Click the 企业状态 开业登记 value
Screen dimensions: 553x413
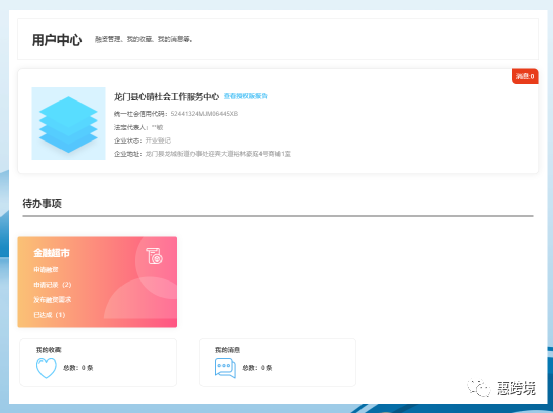[158, 140]
